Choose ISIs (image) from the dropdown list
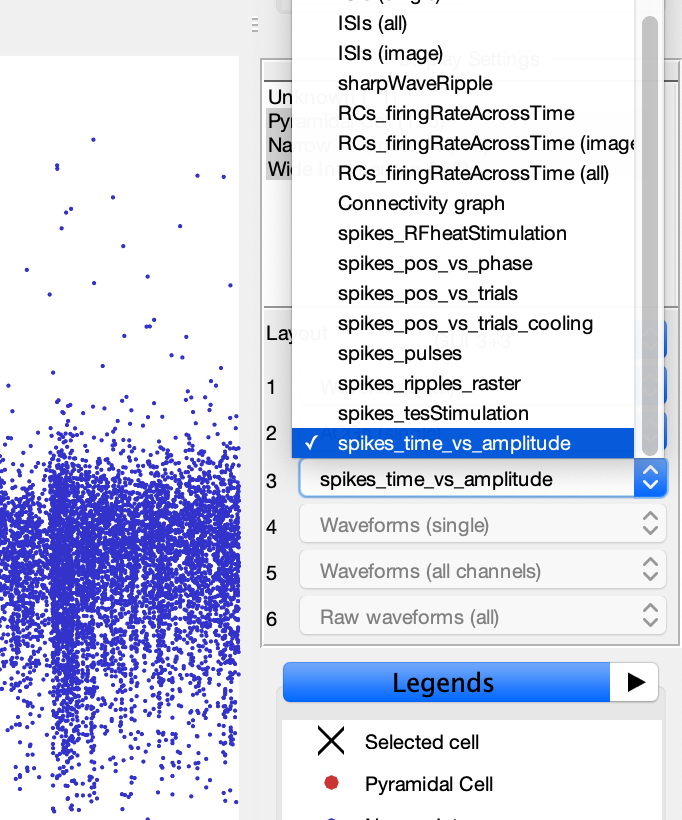Image resolution: width=682 pixels, height=820 pixels. click(463, 53)
